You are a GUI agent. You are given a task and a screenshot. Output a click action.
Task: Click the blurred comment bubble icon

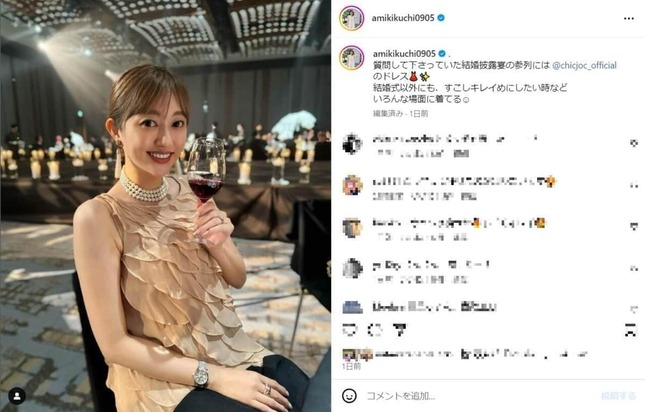click(x=375, y=330)
